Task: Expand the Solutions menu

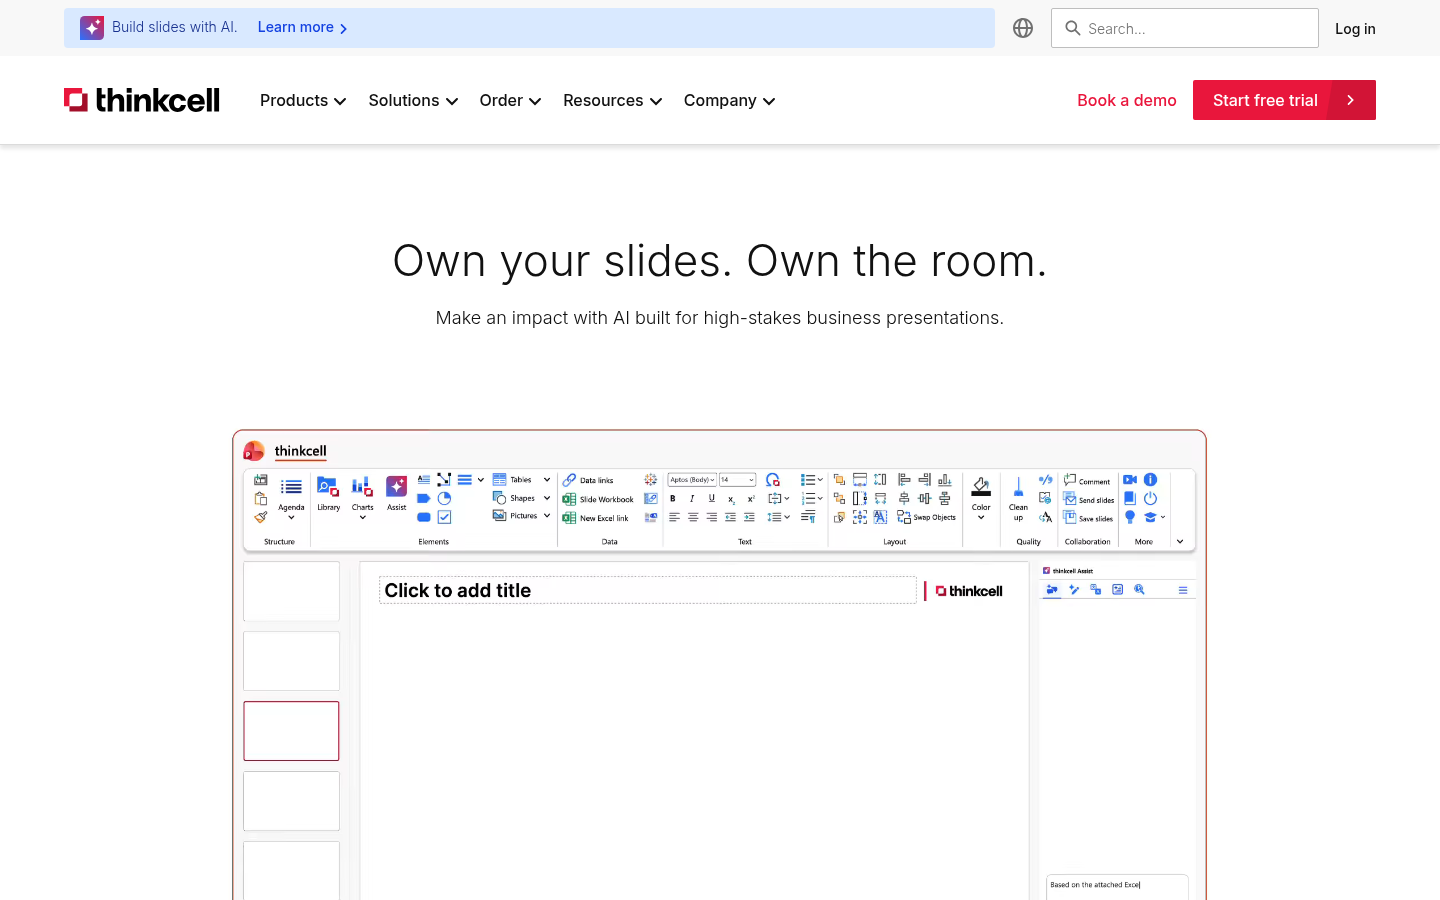Action: pos(413,100)
